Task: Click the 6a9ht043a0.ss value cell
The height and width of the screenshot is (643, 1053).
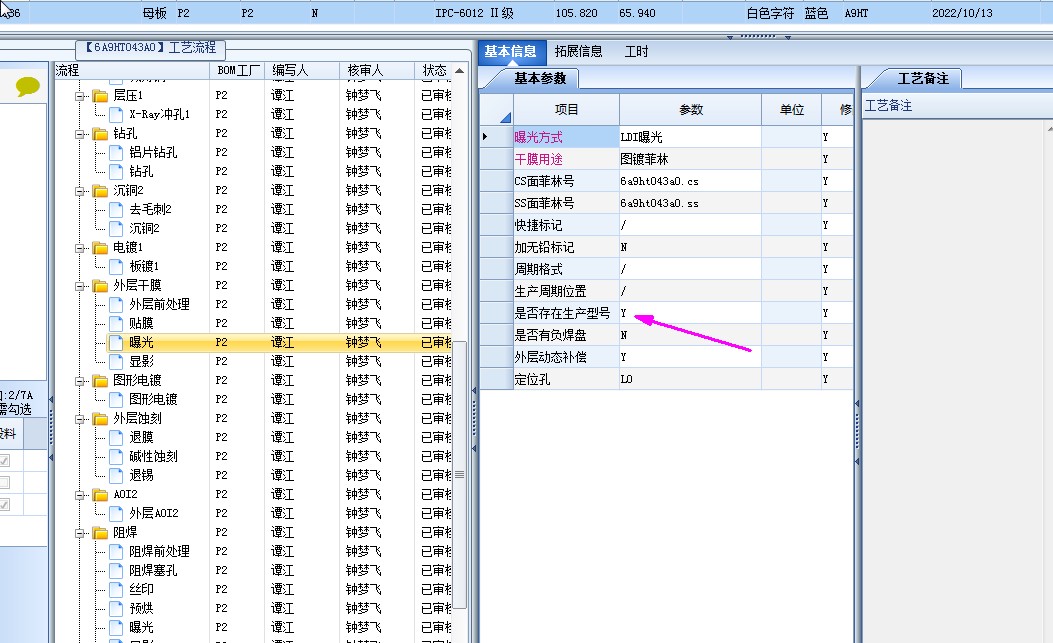Action: coord(690,203)
